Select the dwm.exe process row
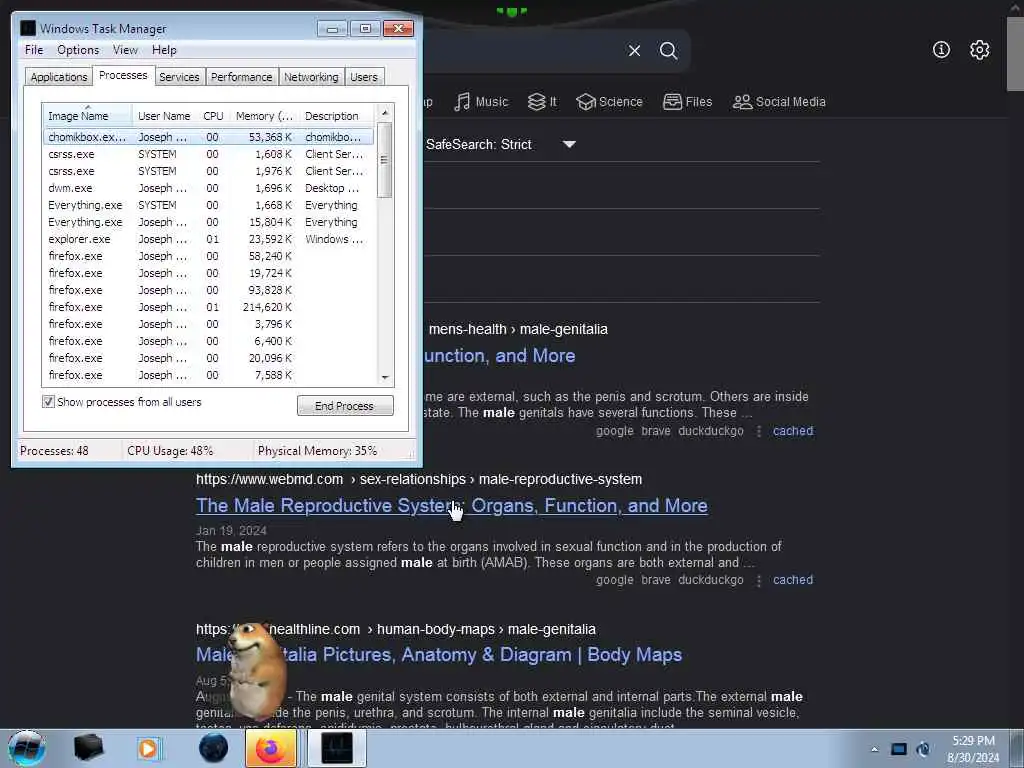The width and height of the screenshot is (1024, 768). point(208,188)
